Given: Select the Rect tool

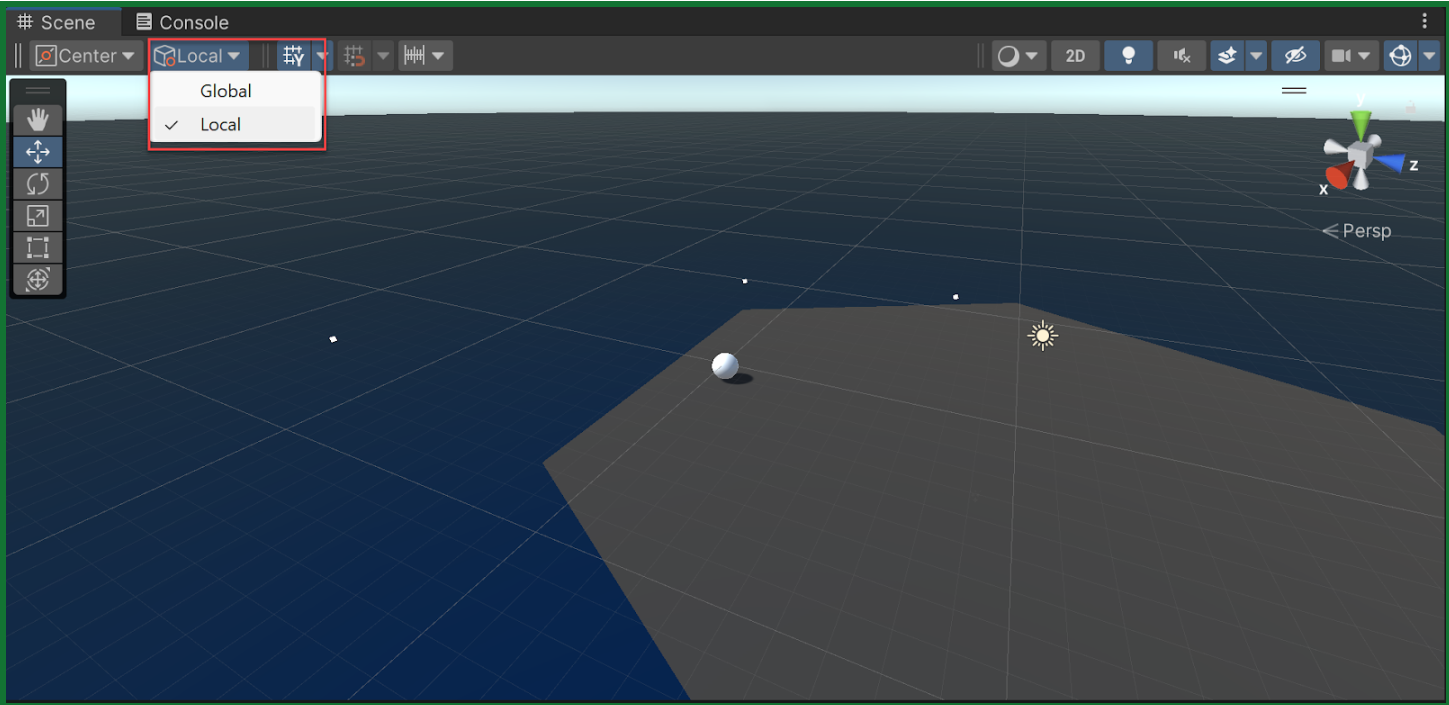Looking at the screenshot, I should coord(38,248).
